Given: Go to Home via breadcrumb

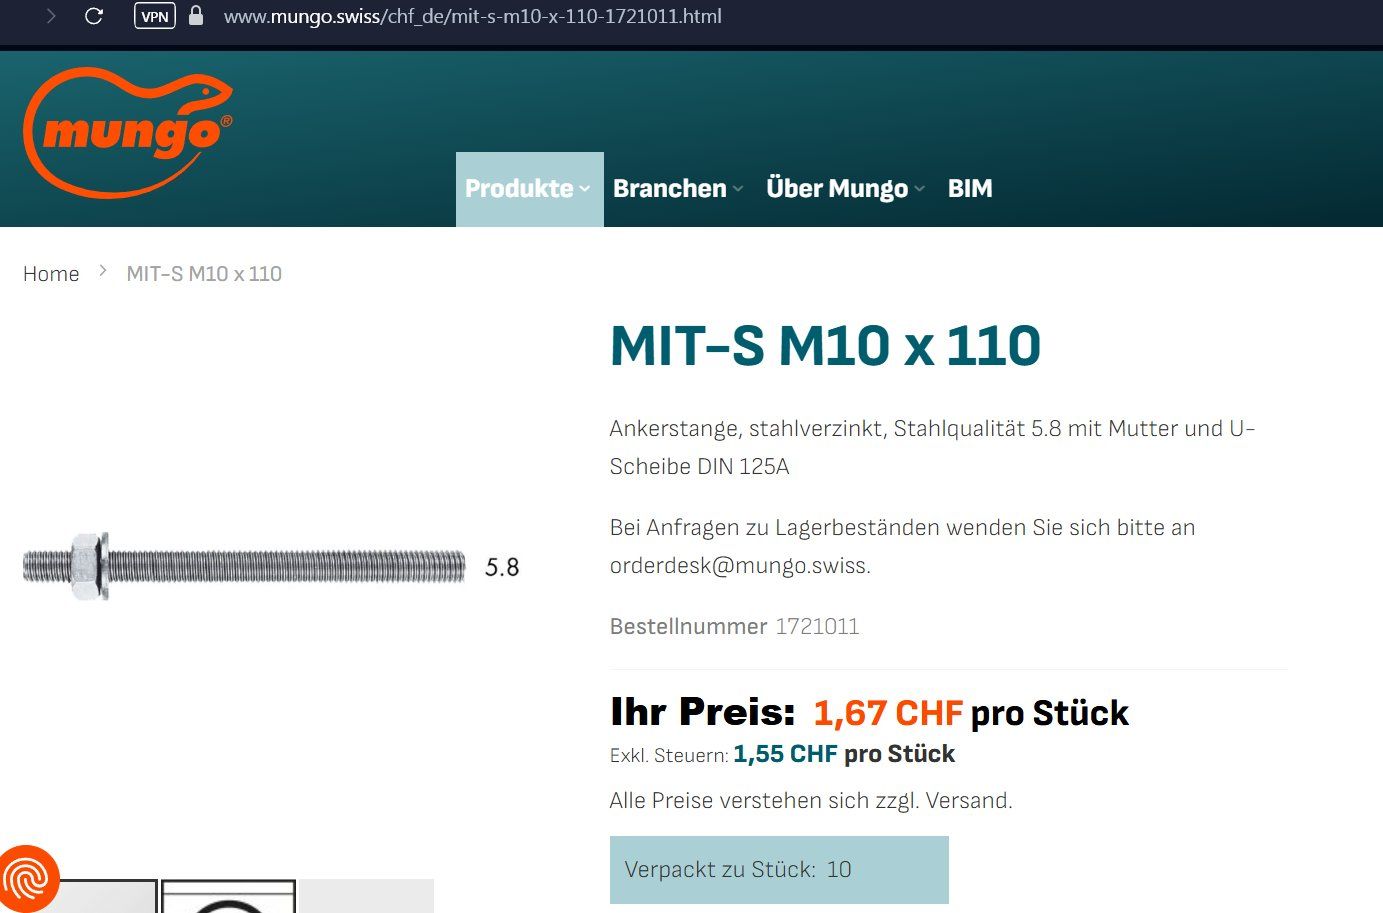Looking at the screenshot, I should 51,274.
